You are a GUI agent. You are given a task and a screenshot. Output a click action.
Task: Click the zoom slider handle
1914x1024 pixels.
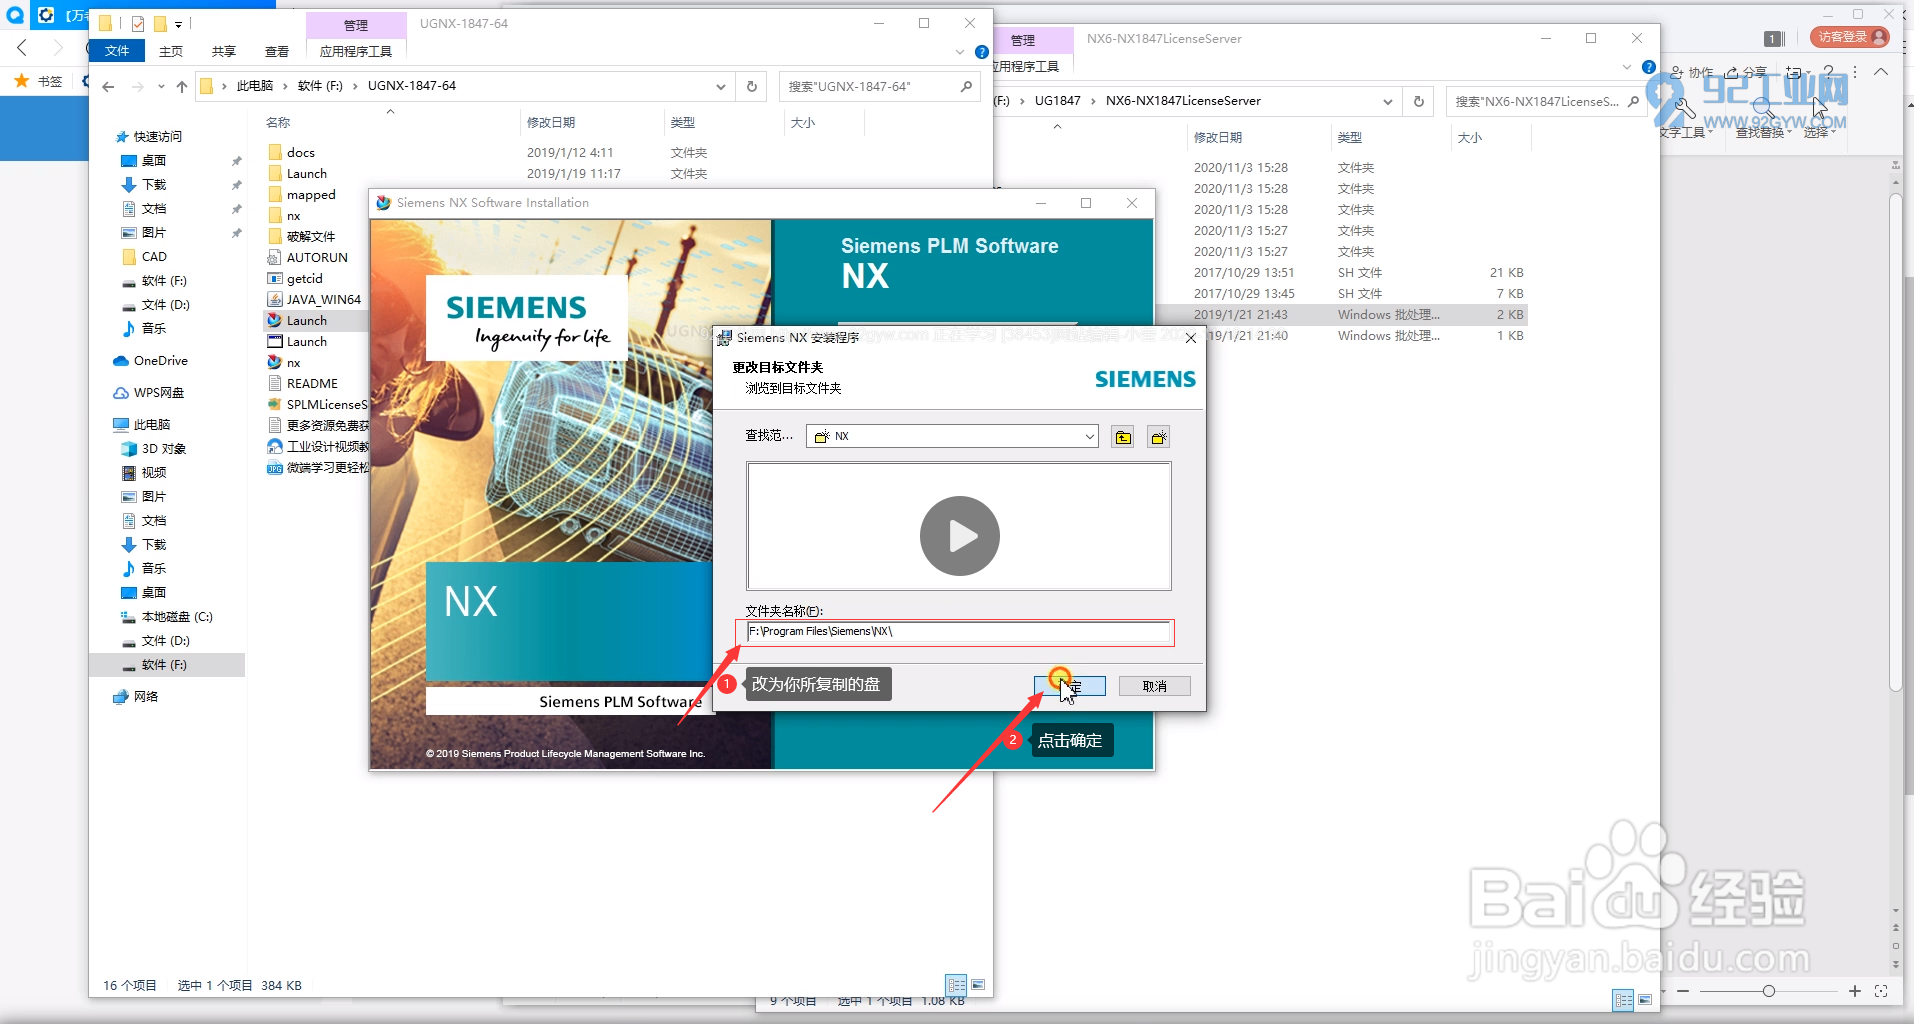click(x=1769, y=991)
